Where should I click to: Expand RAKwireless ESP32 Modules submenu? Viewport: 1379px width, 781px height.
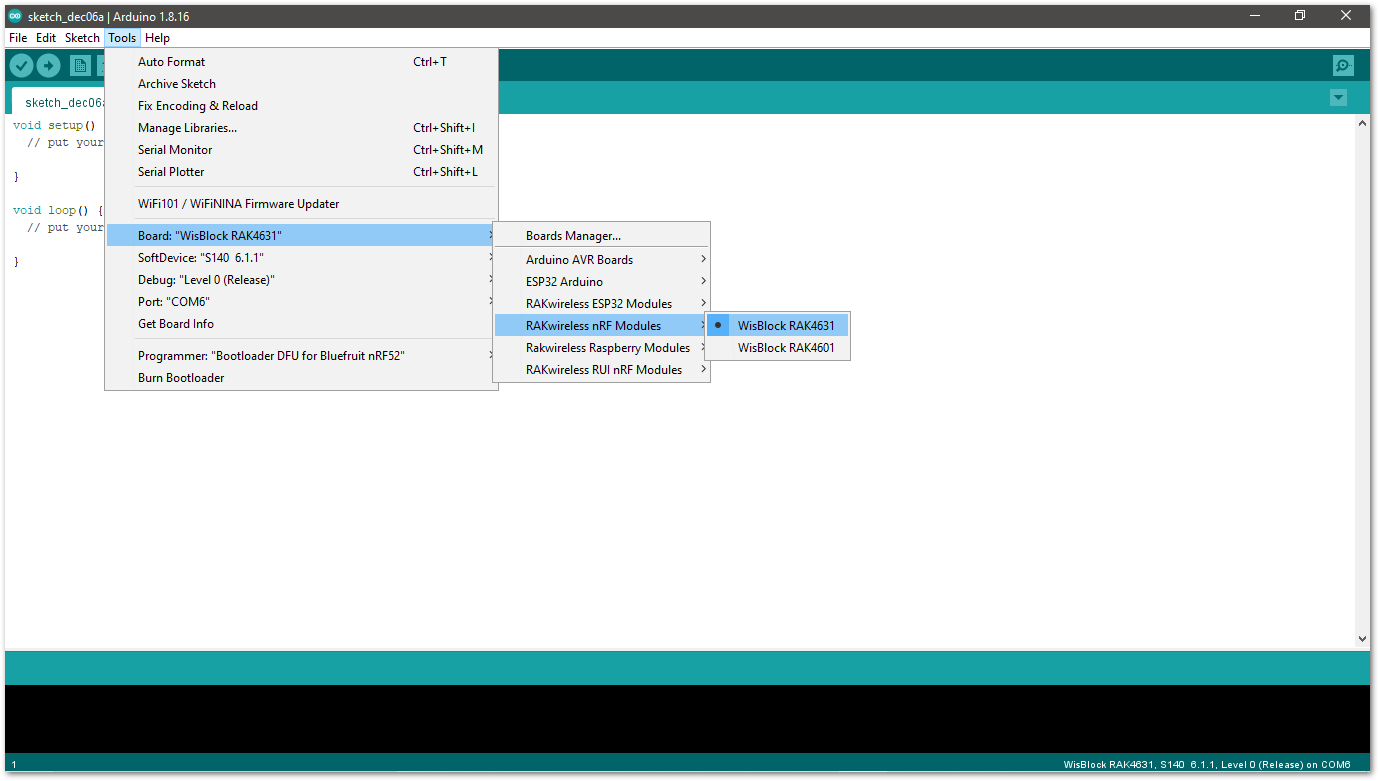(601, 304)
